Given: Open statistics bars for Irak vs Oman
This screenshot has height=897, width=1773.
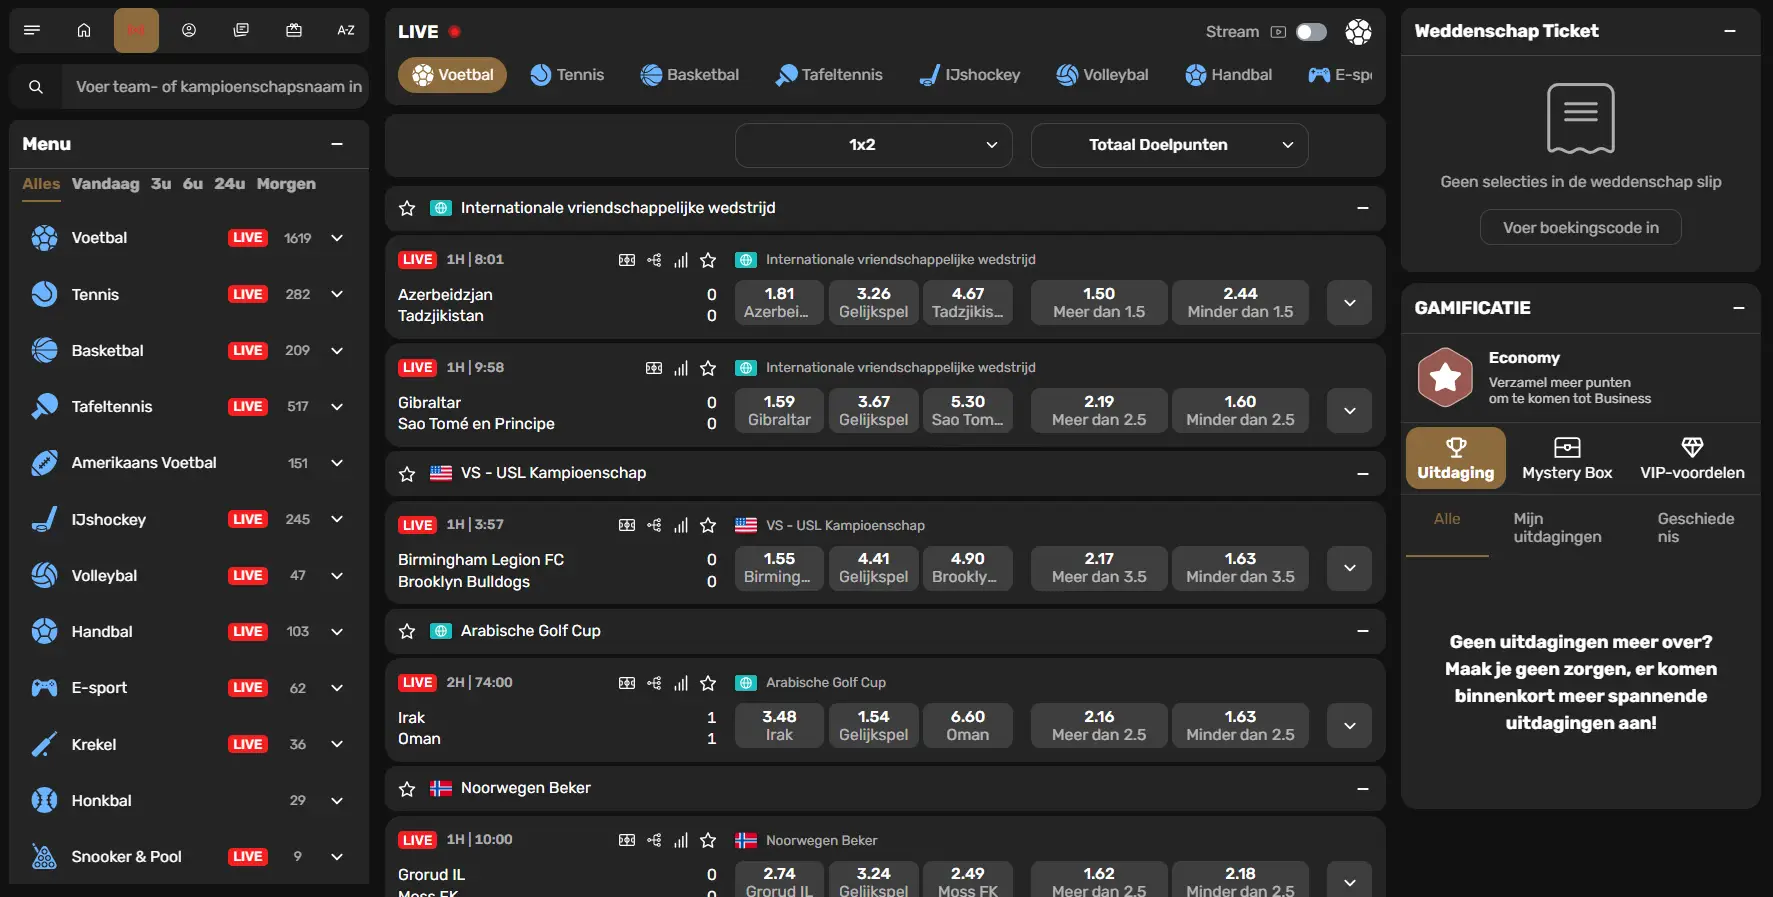Looking at the screenshot, I should (x=681, y=683).
